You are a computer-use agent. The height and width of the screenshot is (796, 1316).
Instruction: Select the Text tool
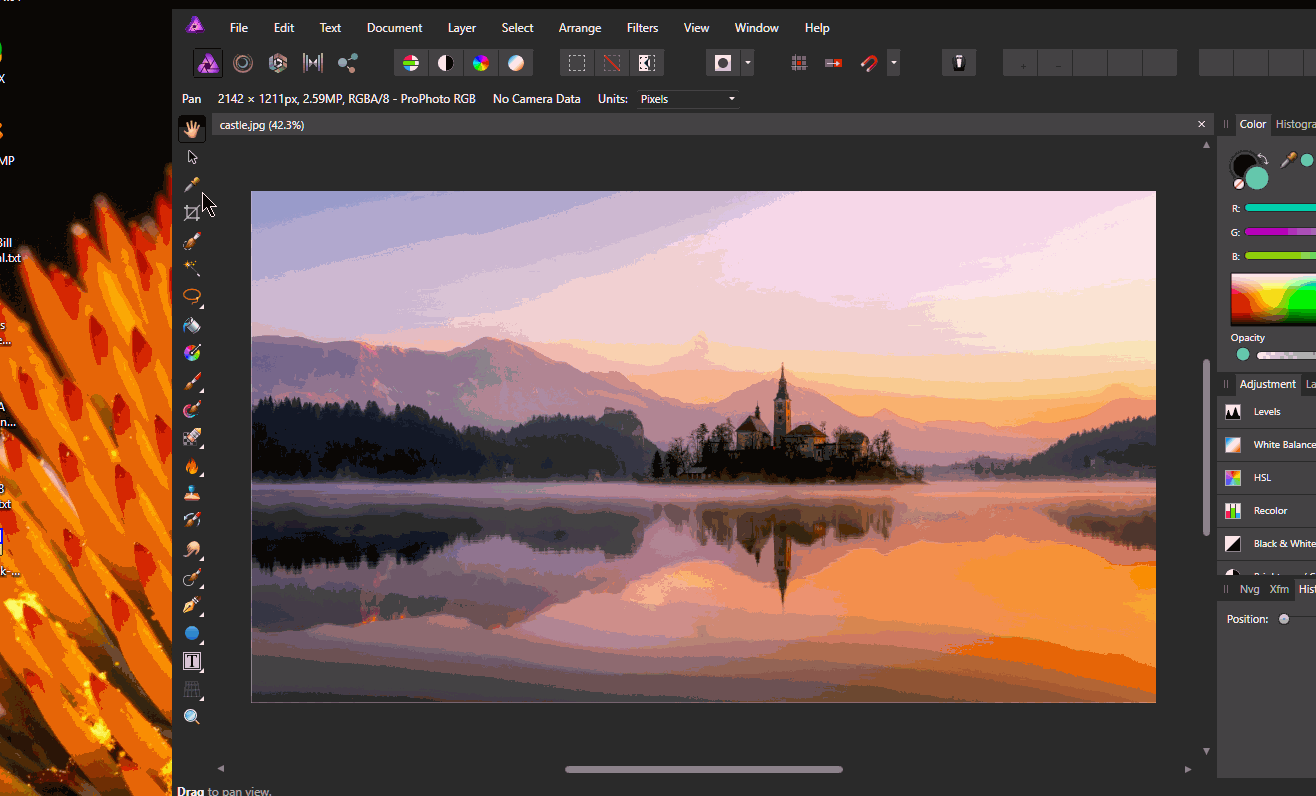coord(192,661)
